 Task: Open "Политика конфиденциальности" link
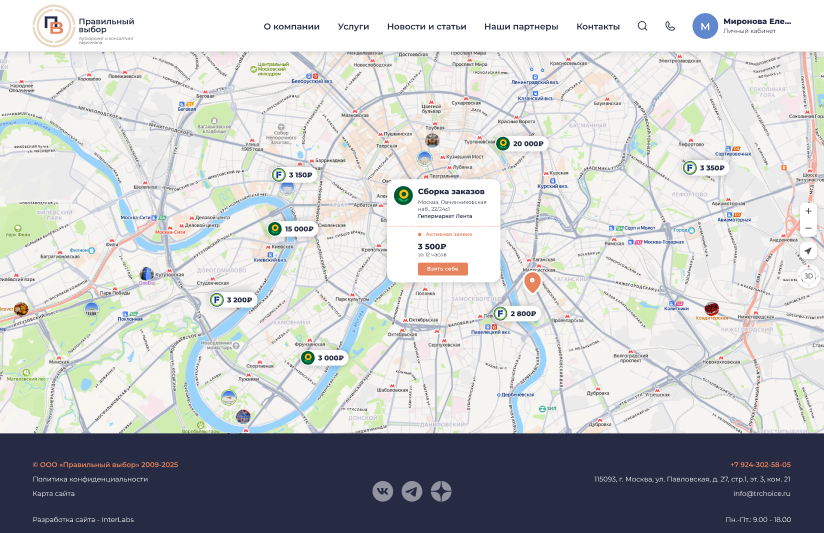click(x=90, y=479)
